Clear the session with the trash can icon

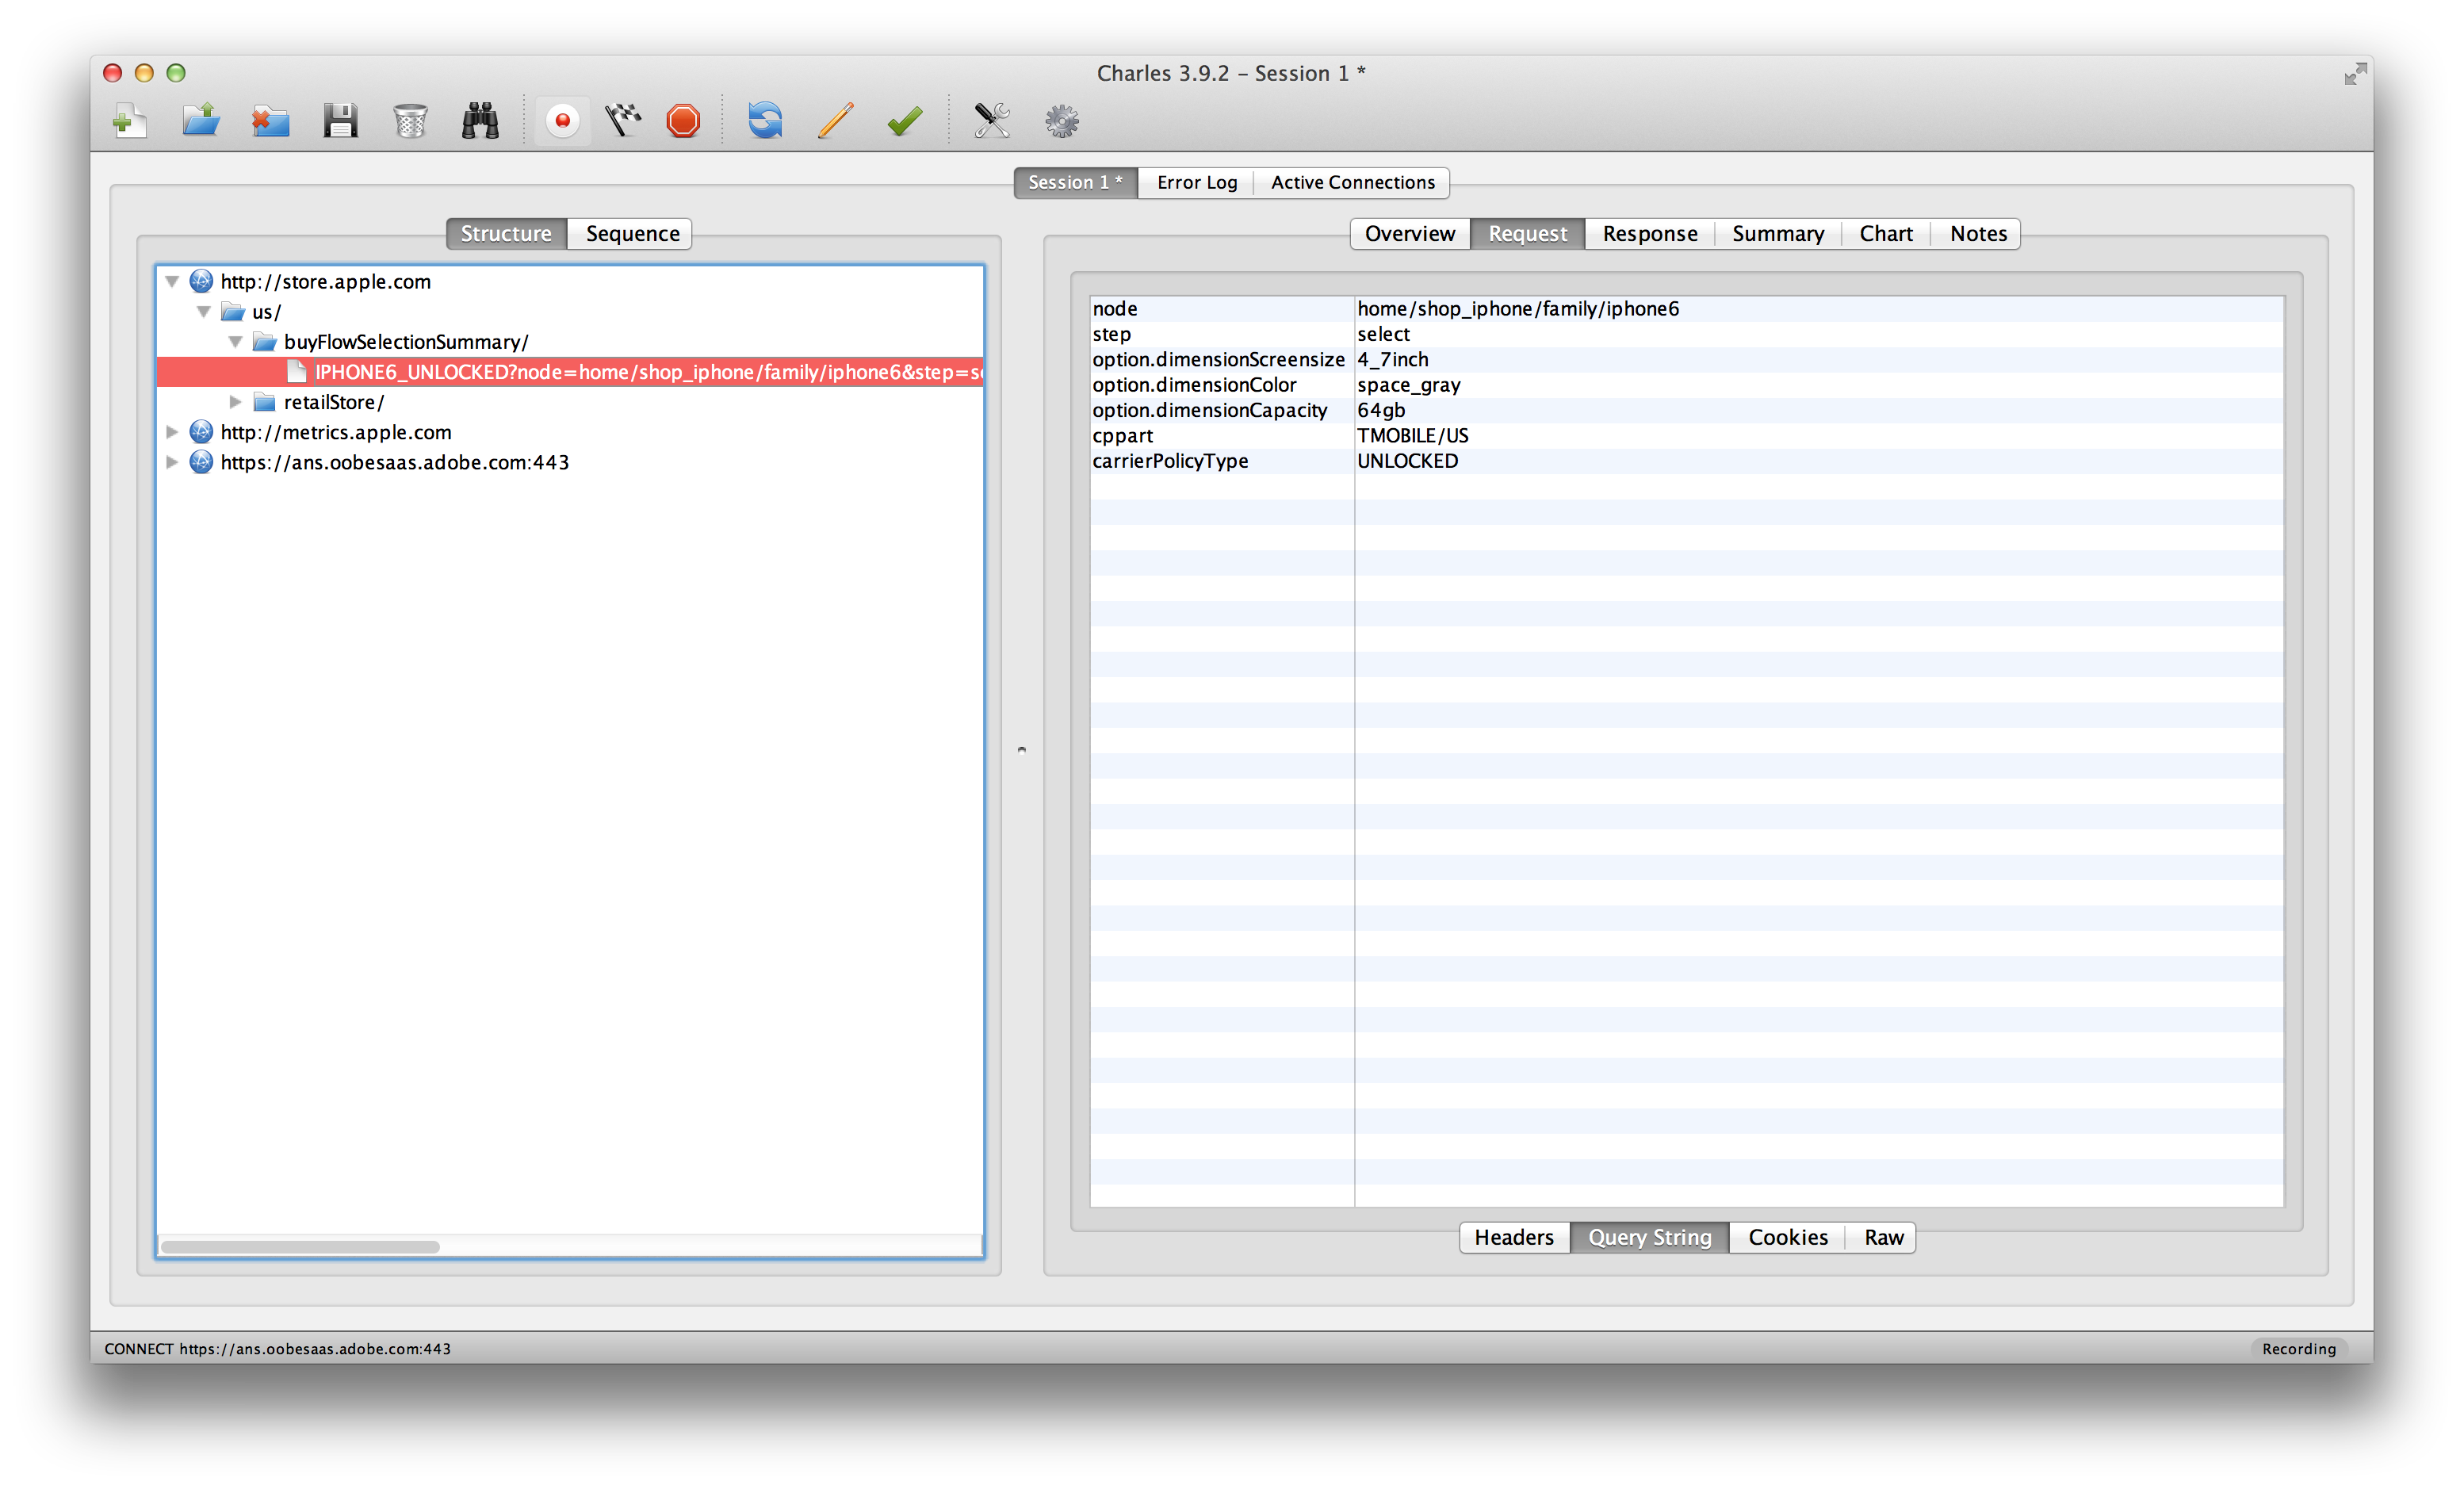[x=410, y=121]
